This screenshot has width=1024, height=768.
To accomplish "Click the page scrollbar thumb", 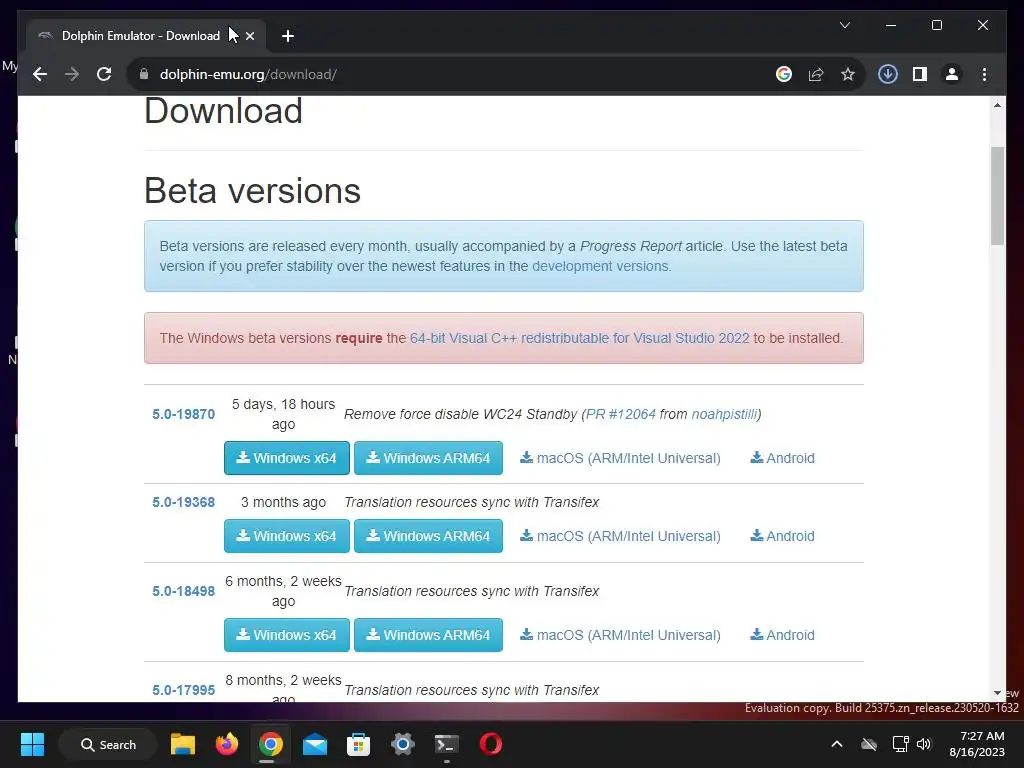I will (997, 196).
